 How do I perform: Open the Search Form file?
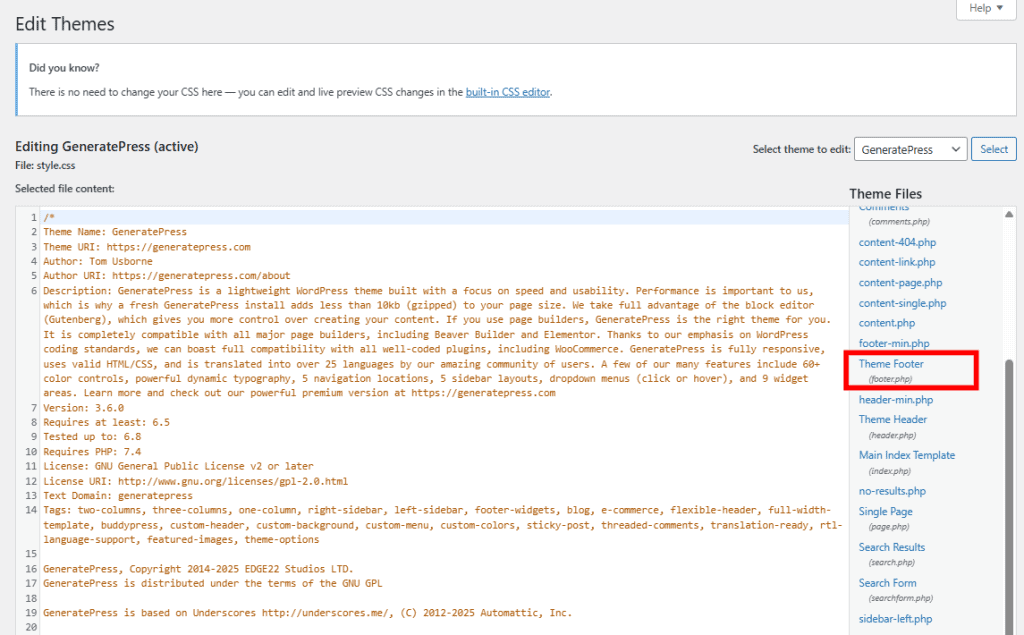(887, 582)
